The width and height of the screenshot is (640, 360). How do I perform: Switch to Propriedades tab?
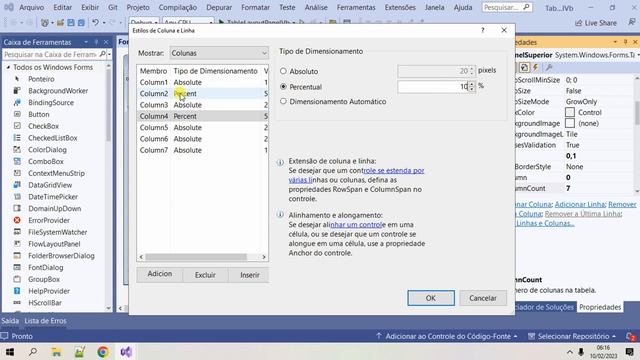coord(600,307)
